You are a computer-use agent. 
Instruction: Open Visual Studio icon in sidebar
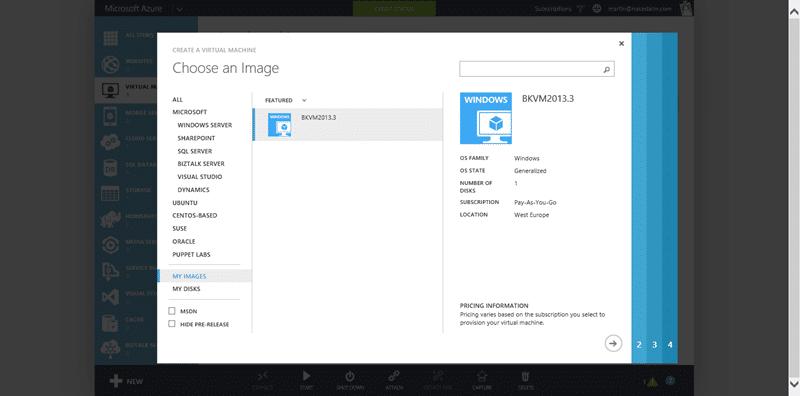(110, 297)
